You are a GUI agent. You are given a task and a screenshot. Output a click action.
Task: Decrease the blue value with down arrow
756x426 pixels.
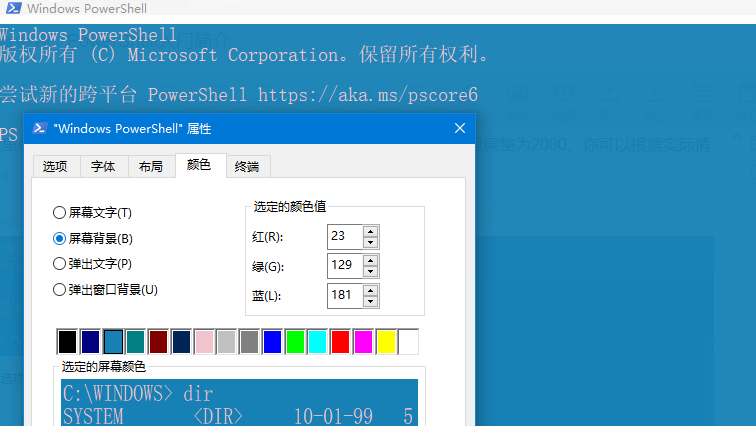click(x=370, y=301)
